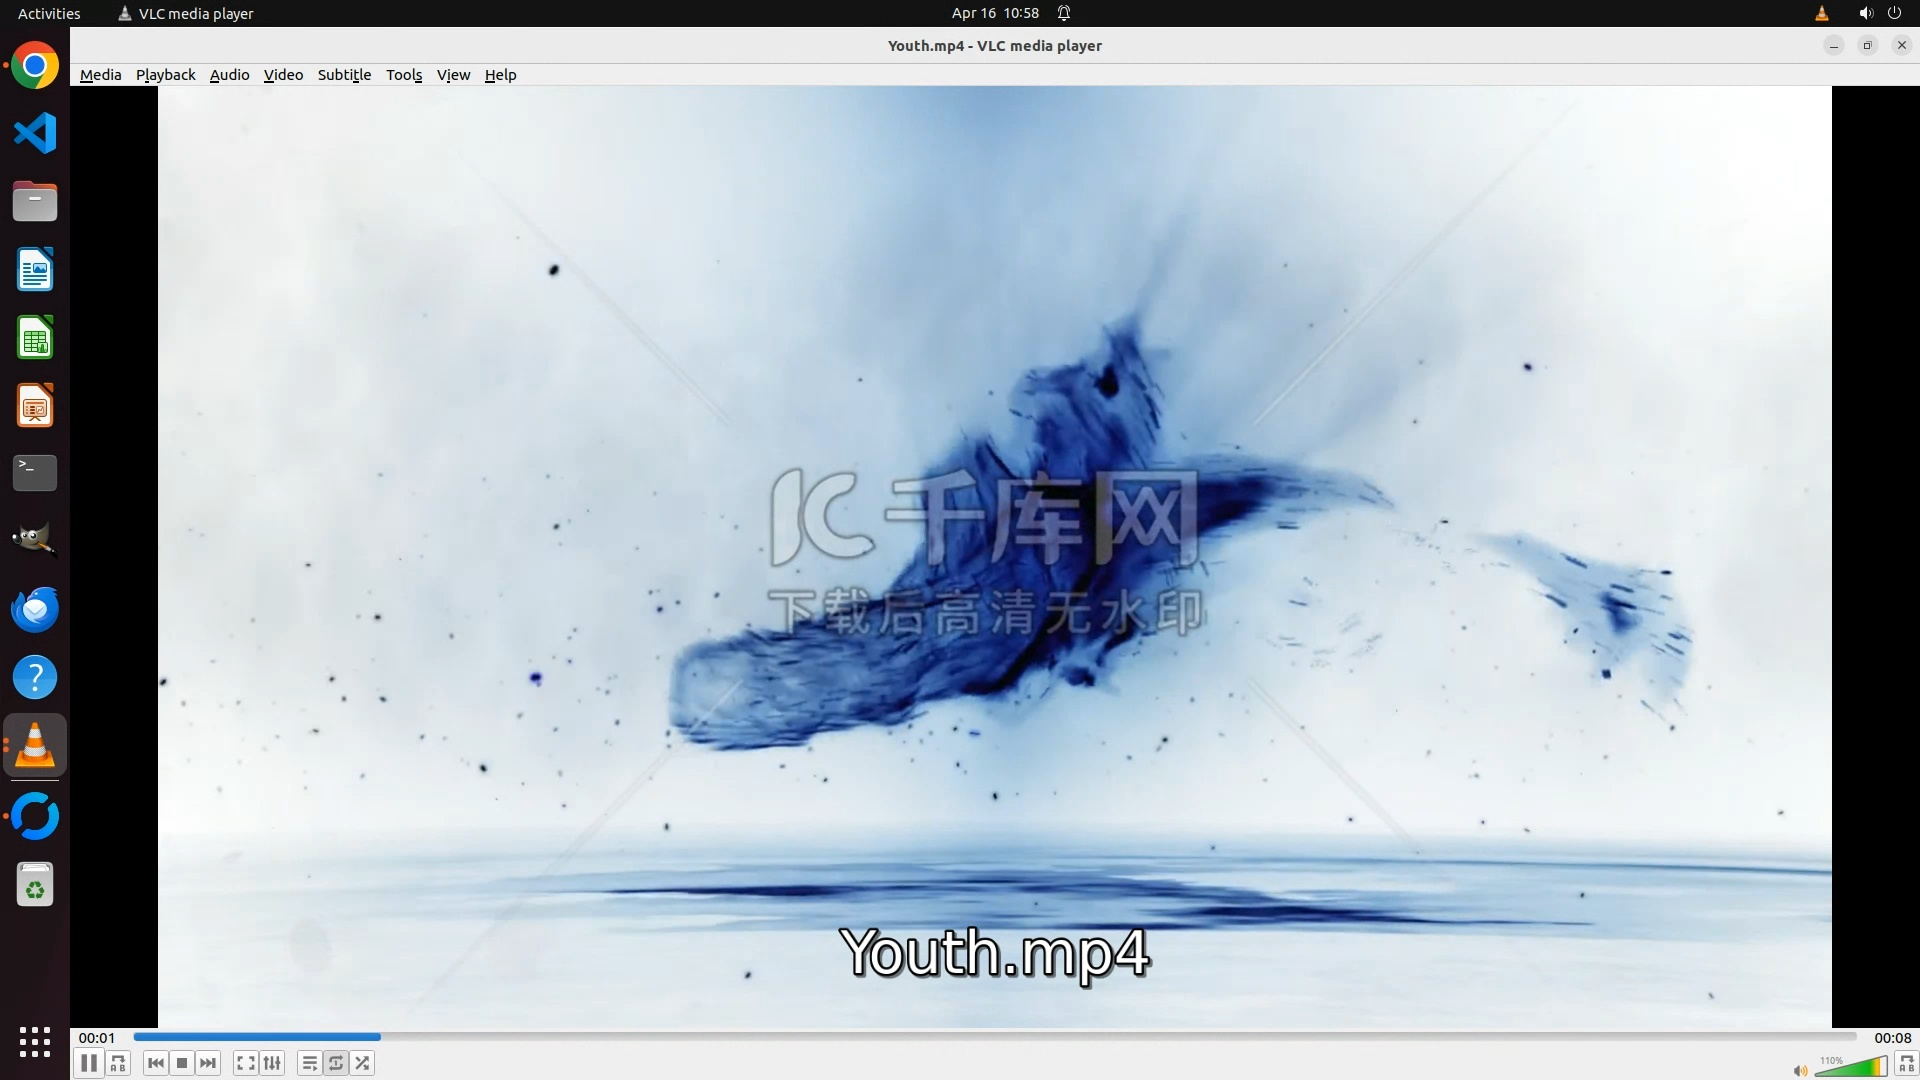Open extended settings and effects dialog
Viewport: 1920px width, 1080px height.
pos(272,1063)
